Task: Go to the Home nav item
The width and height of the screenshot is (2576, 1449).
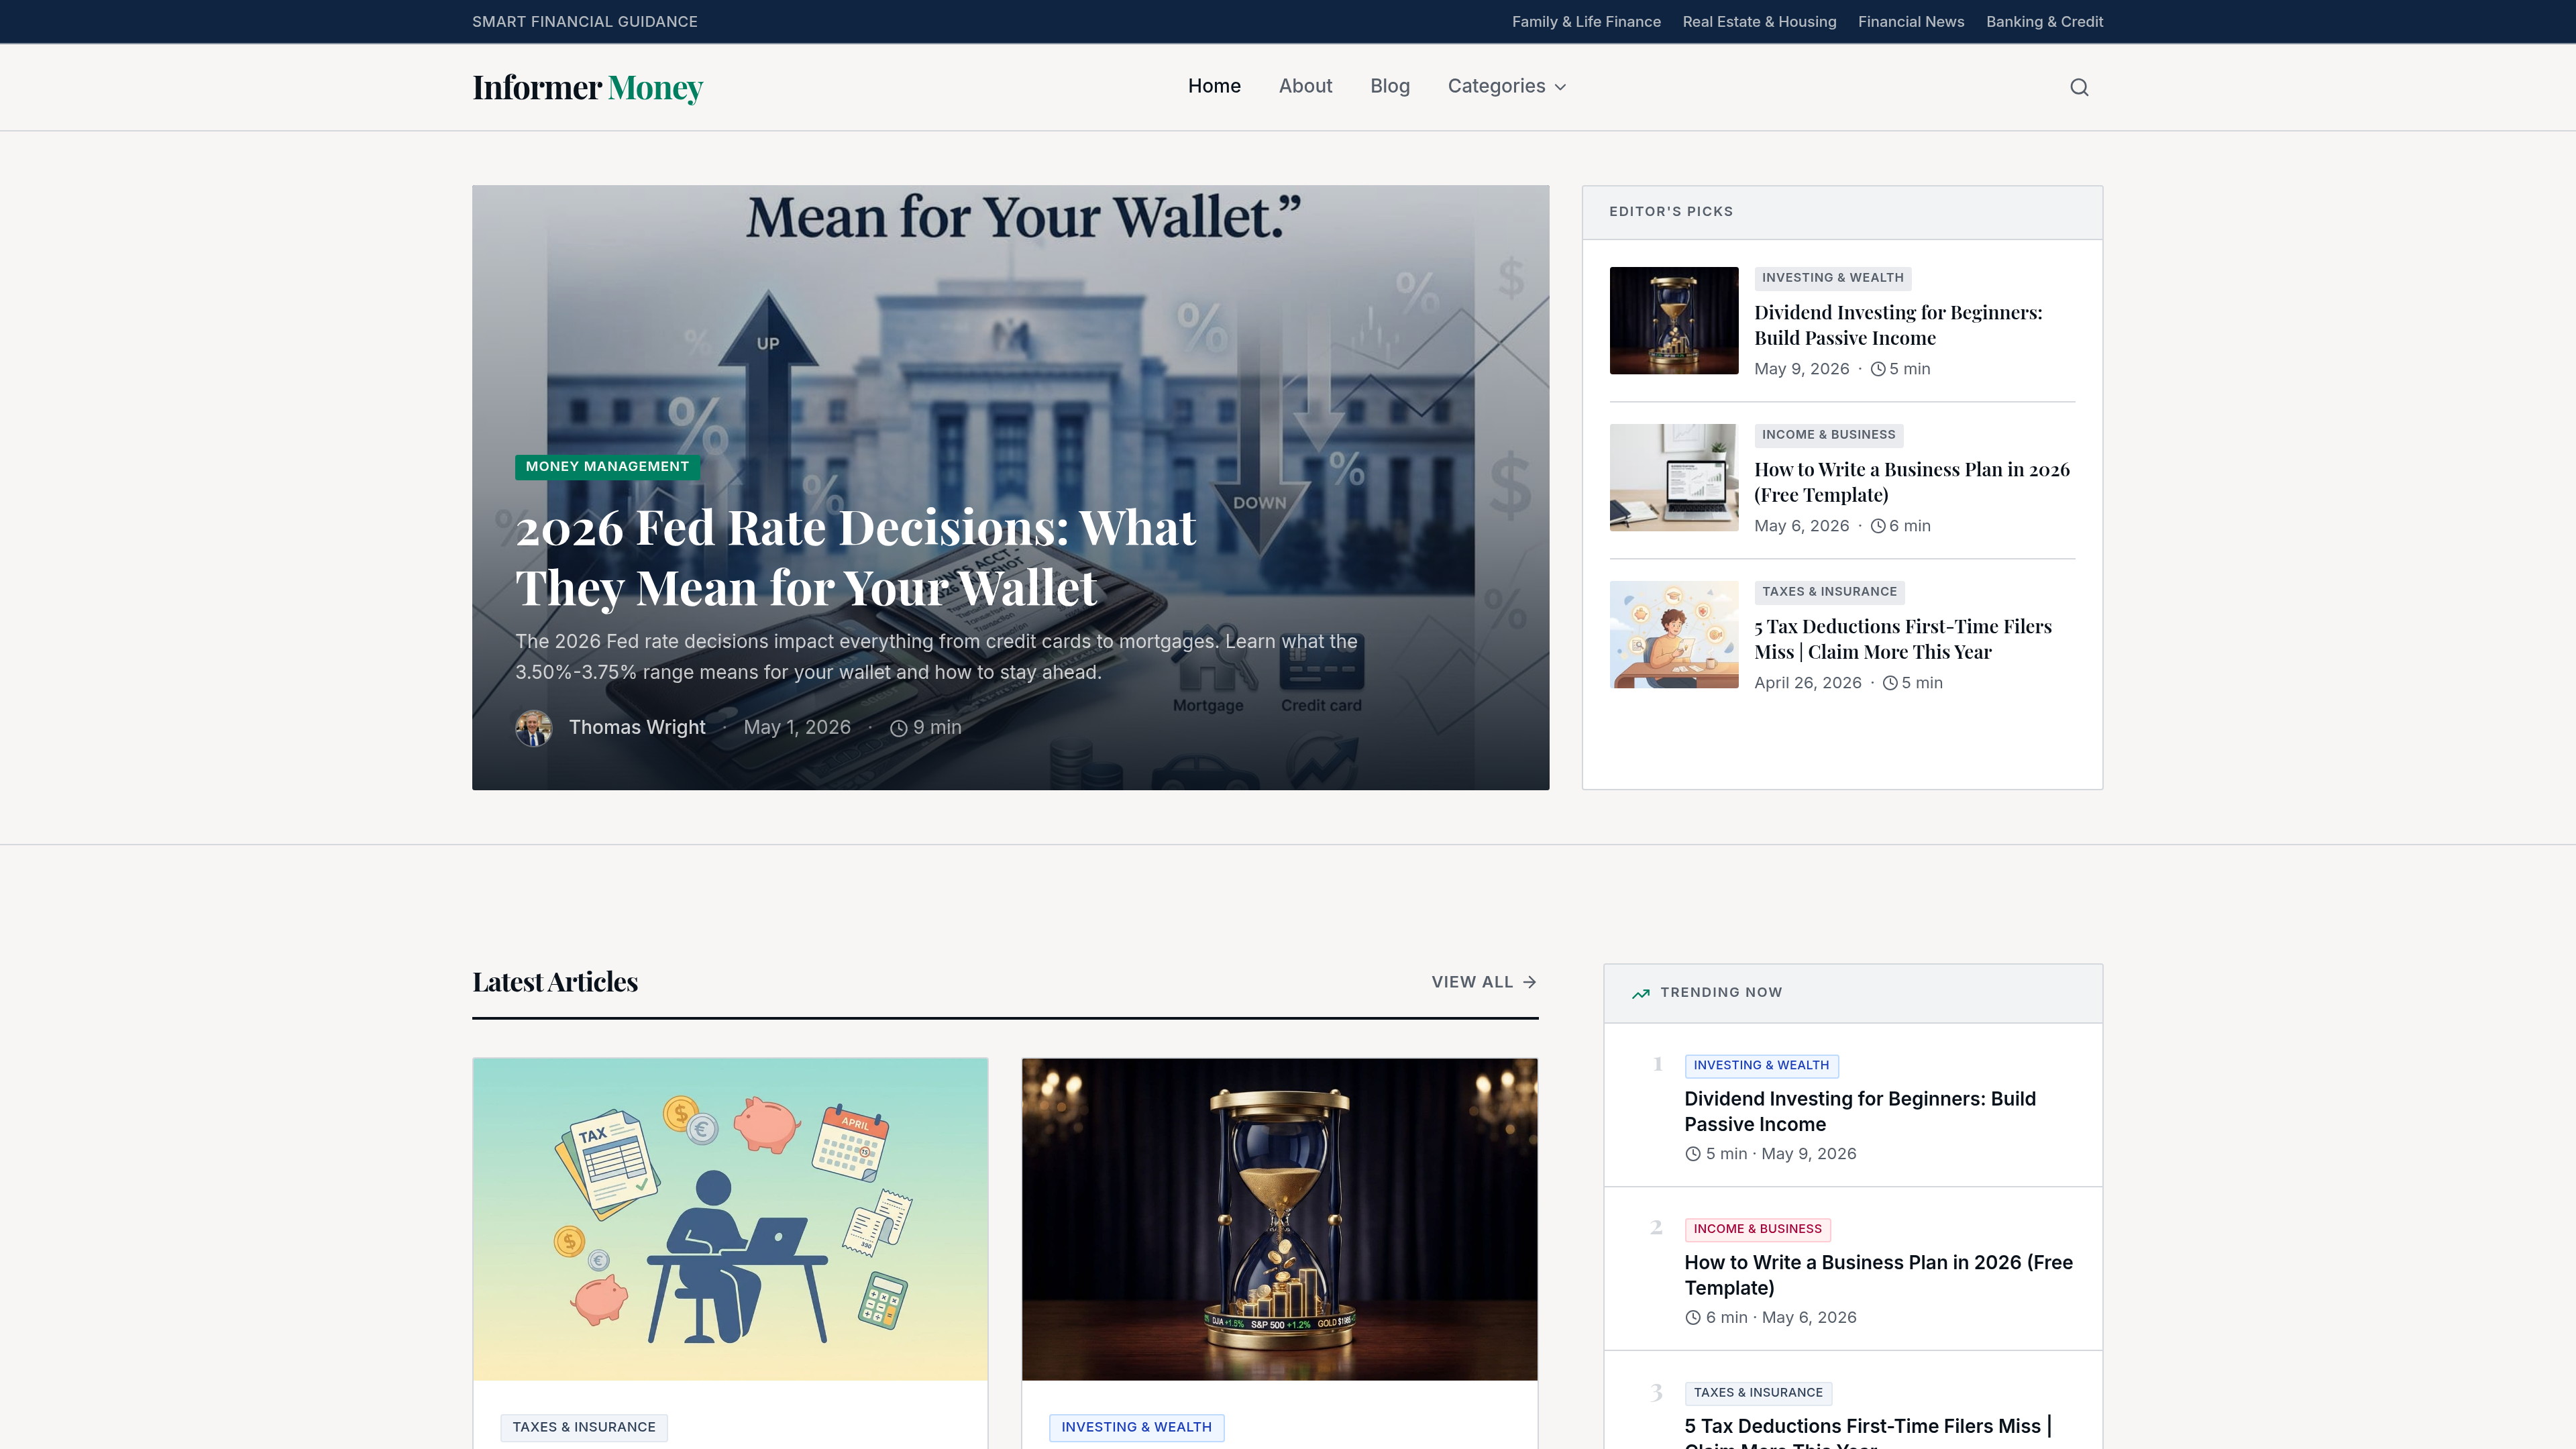Action: tap(1214, 86)
